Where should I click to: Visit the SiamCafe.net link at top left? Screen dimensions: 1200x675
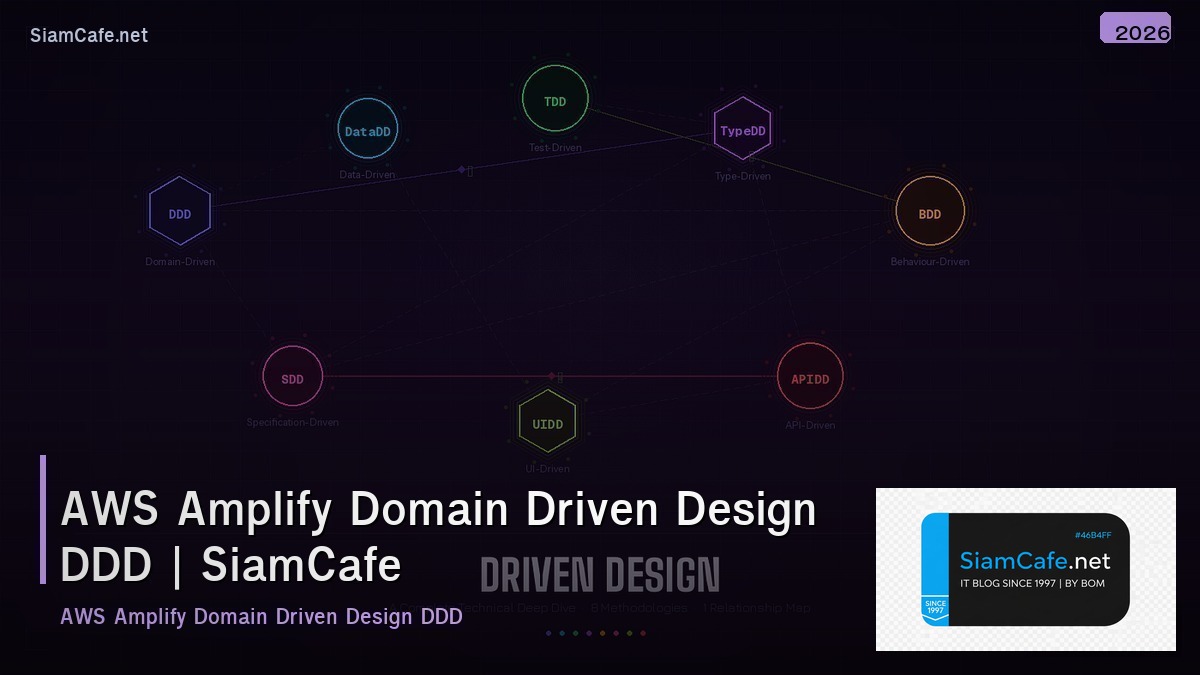coord(89,35)
